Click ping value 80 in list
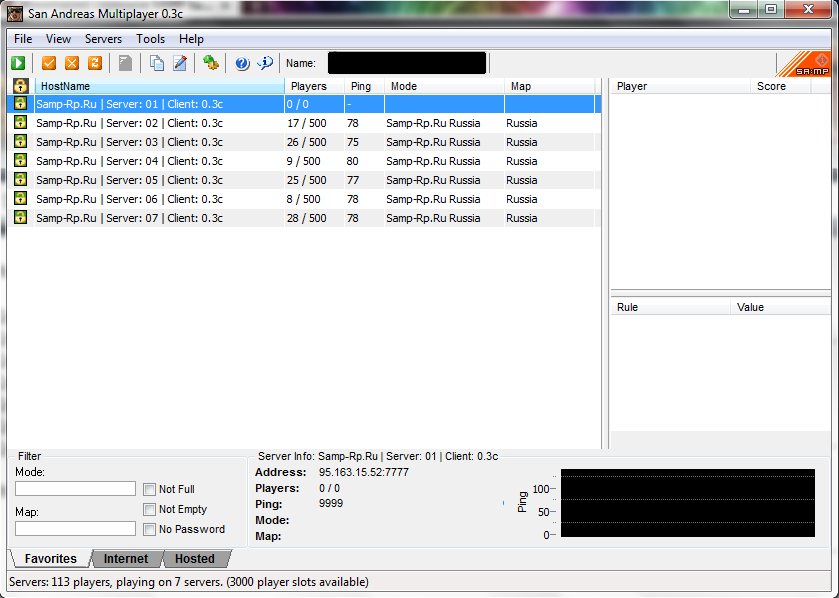 click(x=353, y=161)
